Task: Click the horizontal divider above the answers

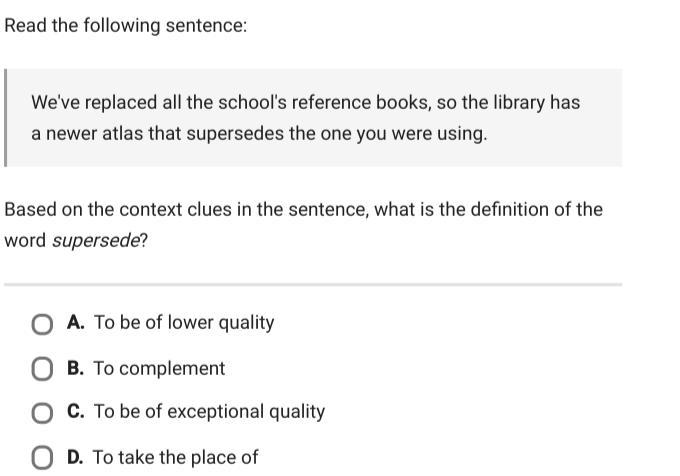Action: (x=313, y=285)
